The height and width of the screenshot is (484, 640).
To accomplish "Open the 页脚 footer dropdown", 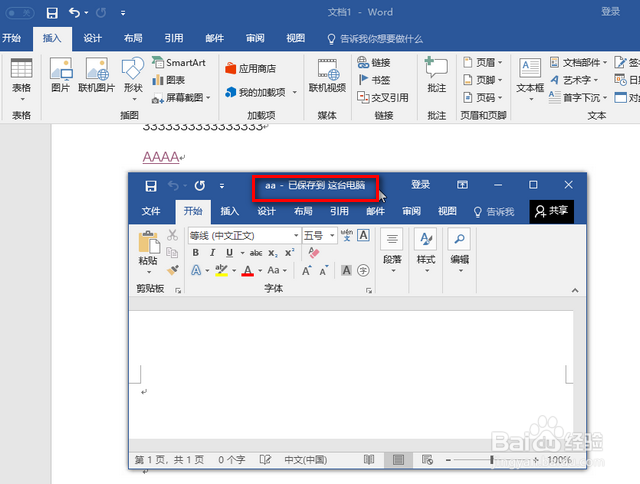I will pos(482,80).
